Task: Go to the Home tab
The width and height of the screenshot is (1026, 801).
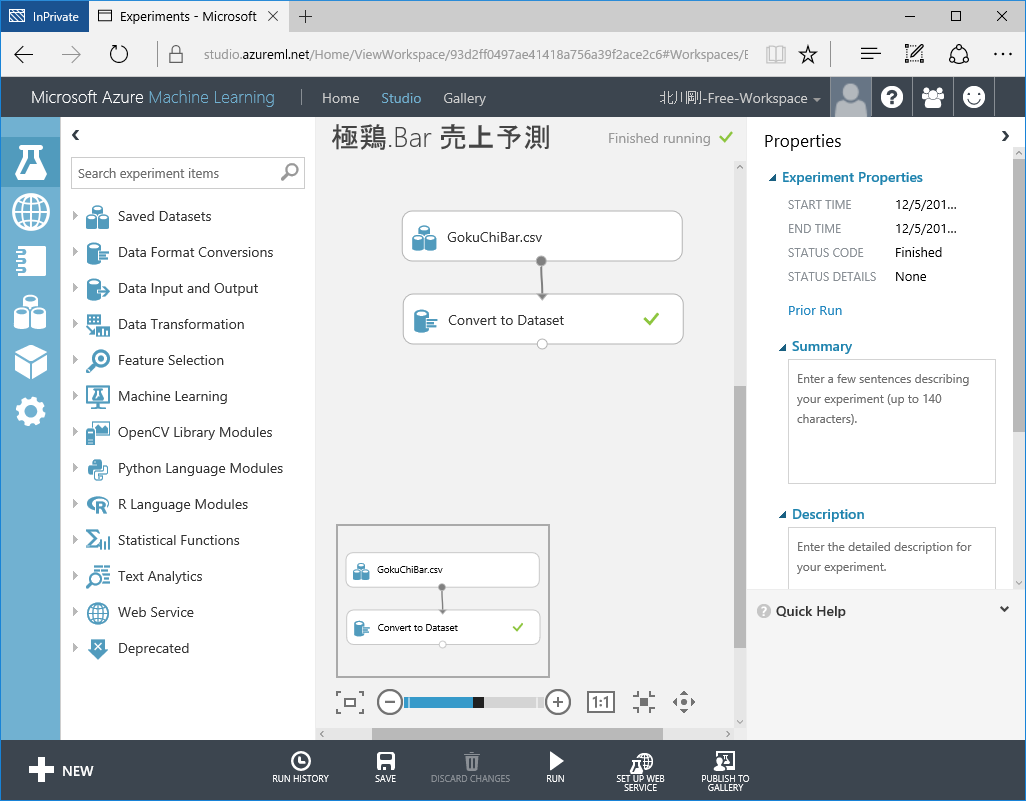Action: [340, 98]
